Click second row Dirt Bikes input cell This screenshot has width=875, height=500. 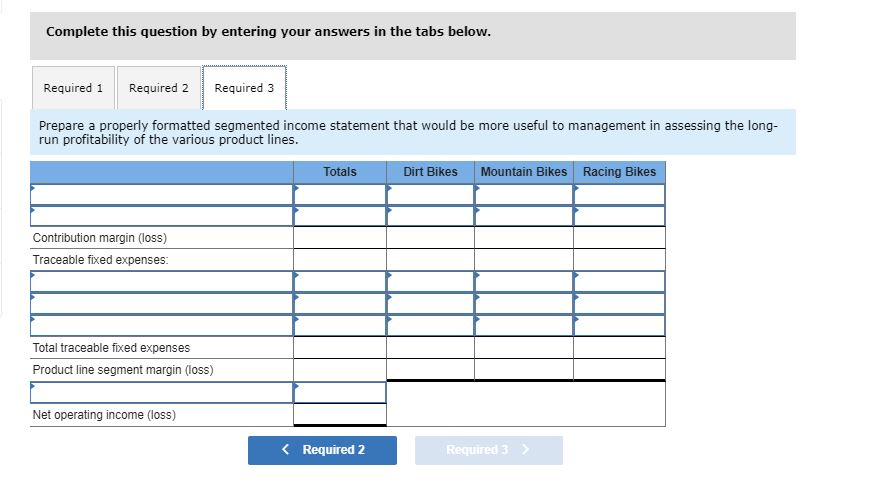(x=430, y=216)
